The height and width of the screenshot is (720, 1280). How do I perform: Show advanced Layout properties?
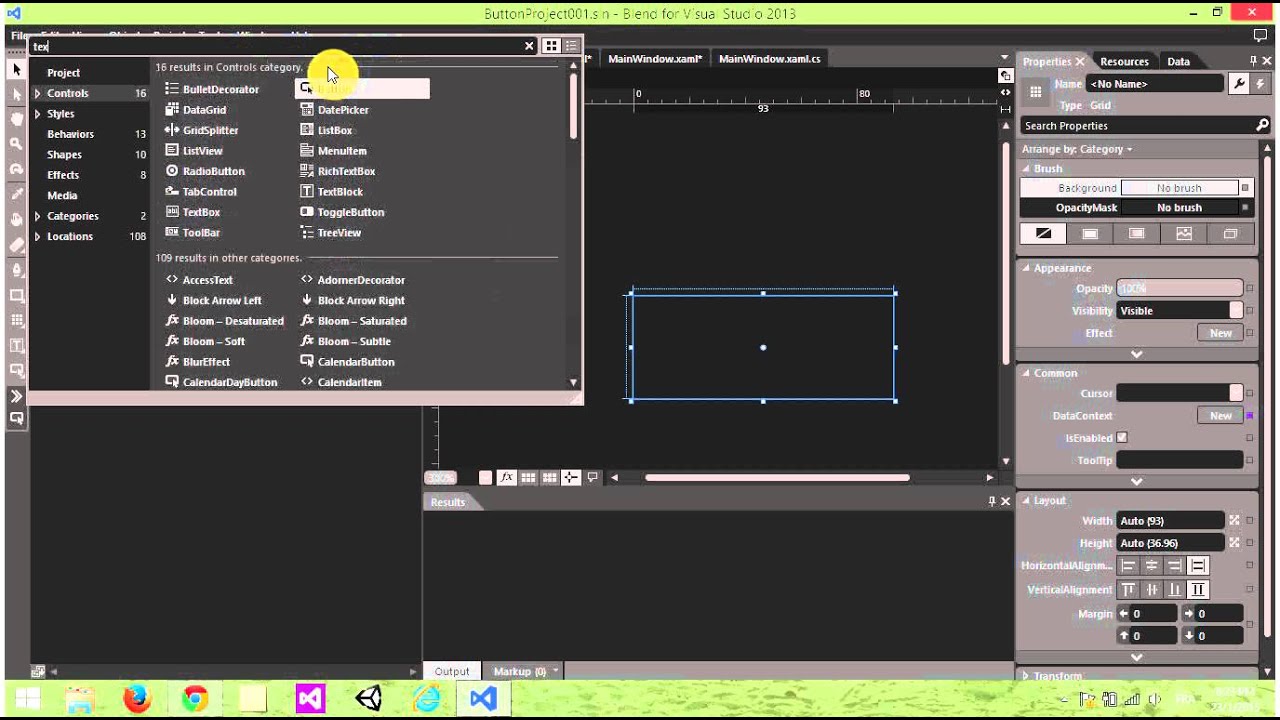click(1137, 657)
